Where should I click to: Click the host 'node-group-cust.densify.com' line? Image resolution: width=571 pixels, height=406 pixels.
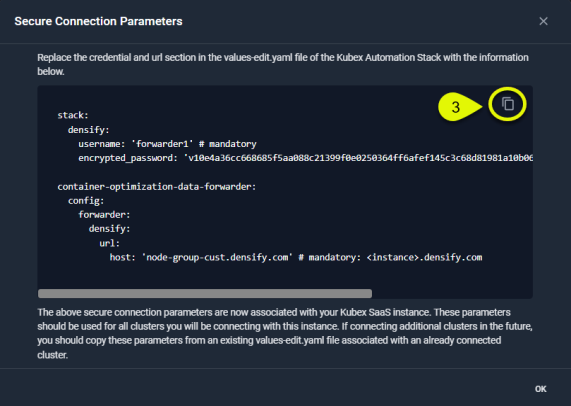(x=296, y=257)
